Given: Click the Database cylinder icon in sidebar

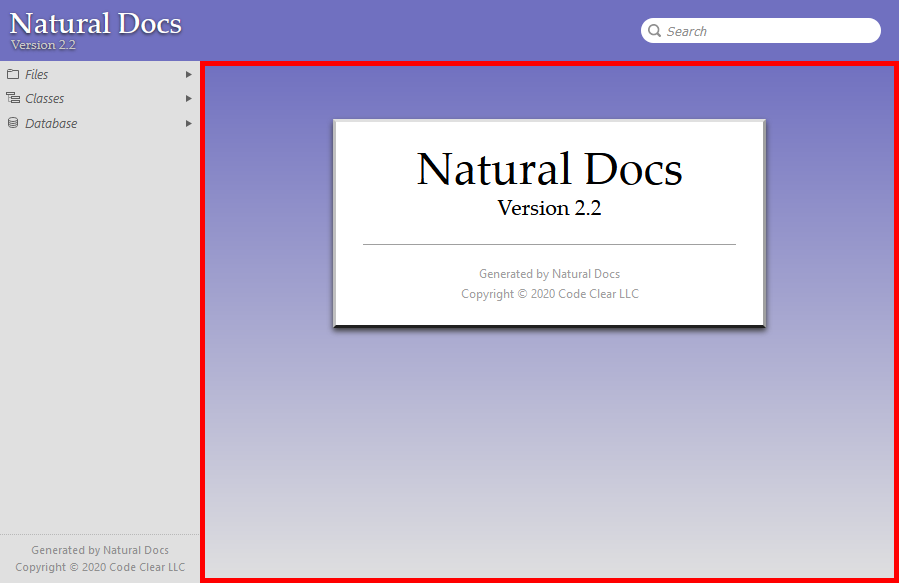Looking at the screenshot, I should coord(13,123).
